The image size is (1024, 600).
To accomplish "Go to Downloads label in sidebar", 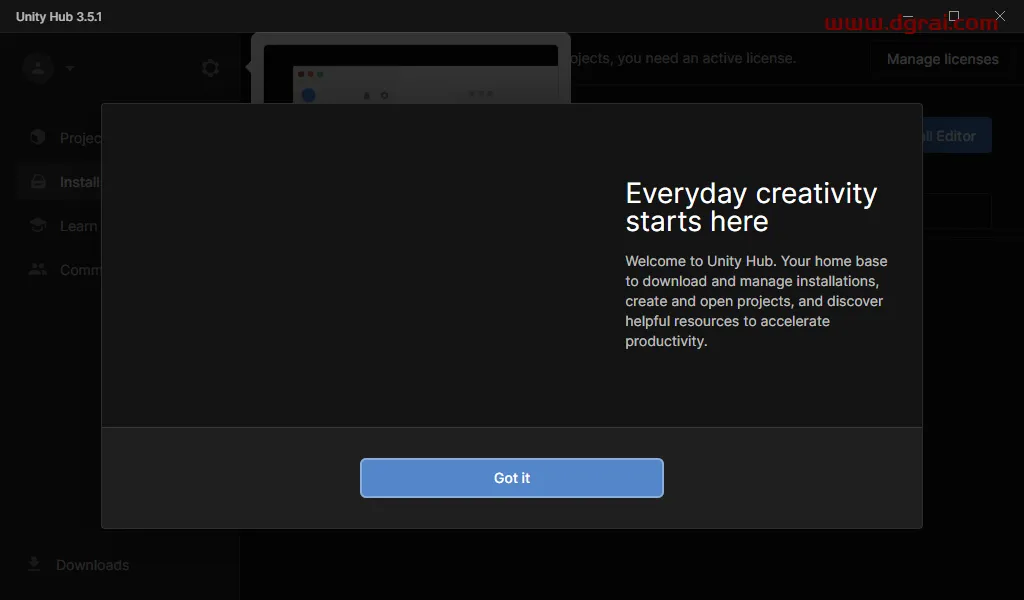I will 92,565.
